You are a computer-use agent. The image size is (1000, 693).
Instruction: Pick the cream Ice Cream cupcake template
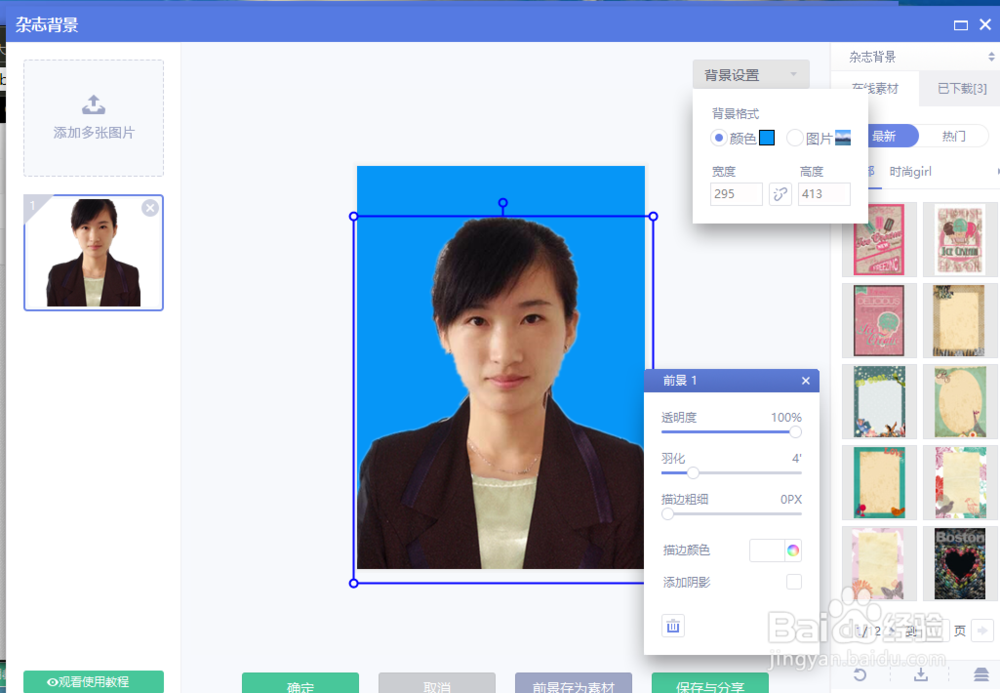960,239
